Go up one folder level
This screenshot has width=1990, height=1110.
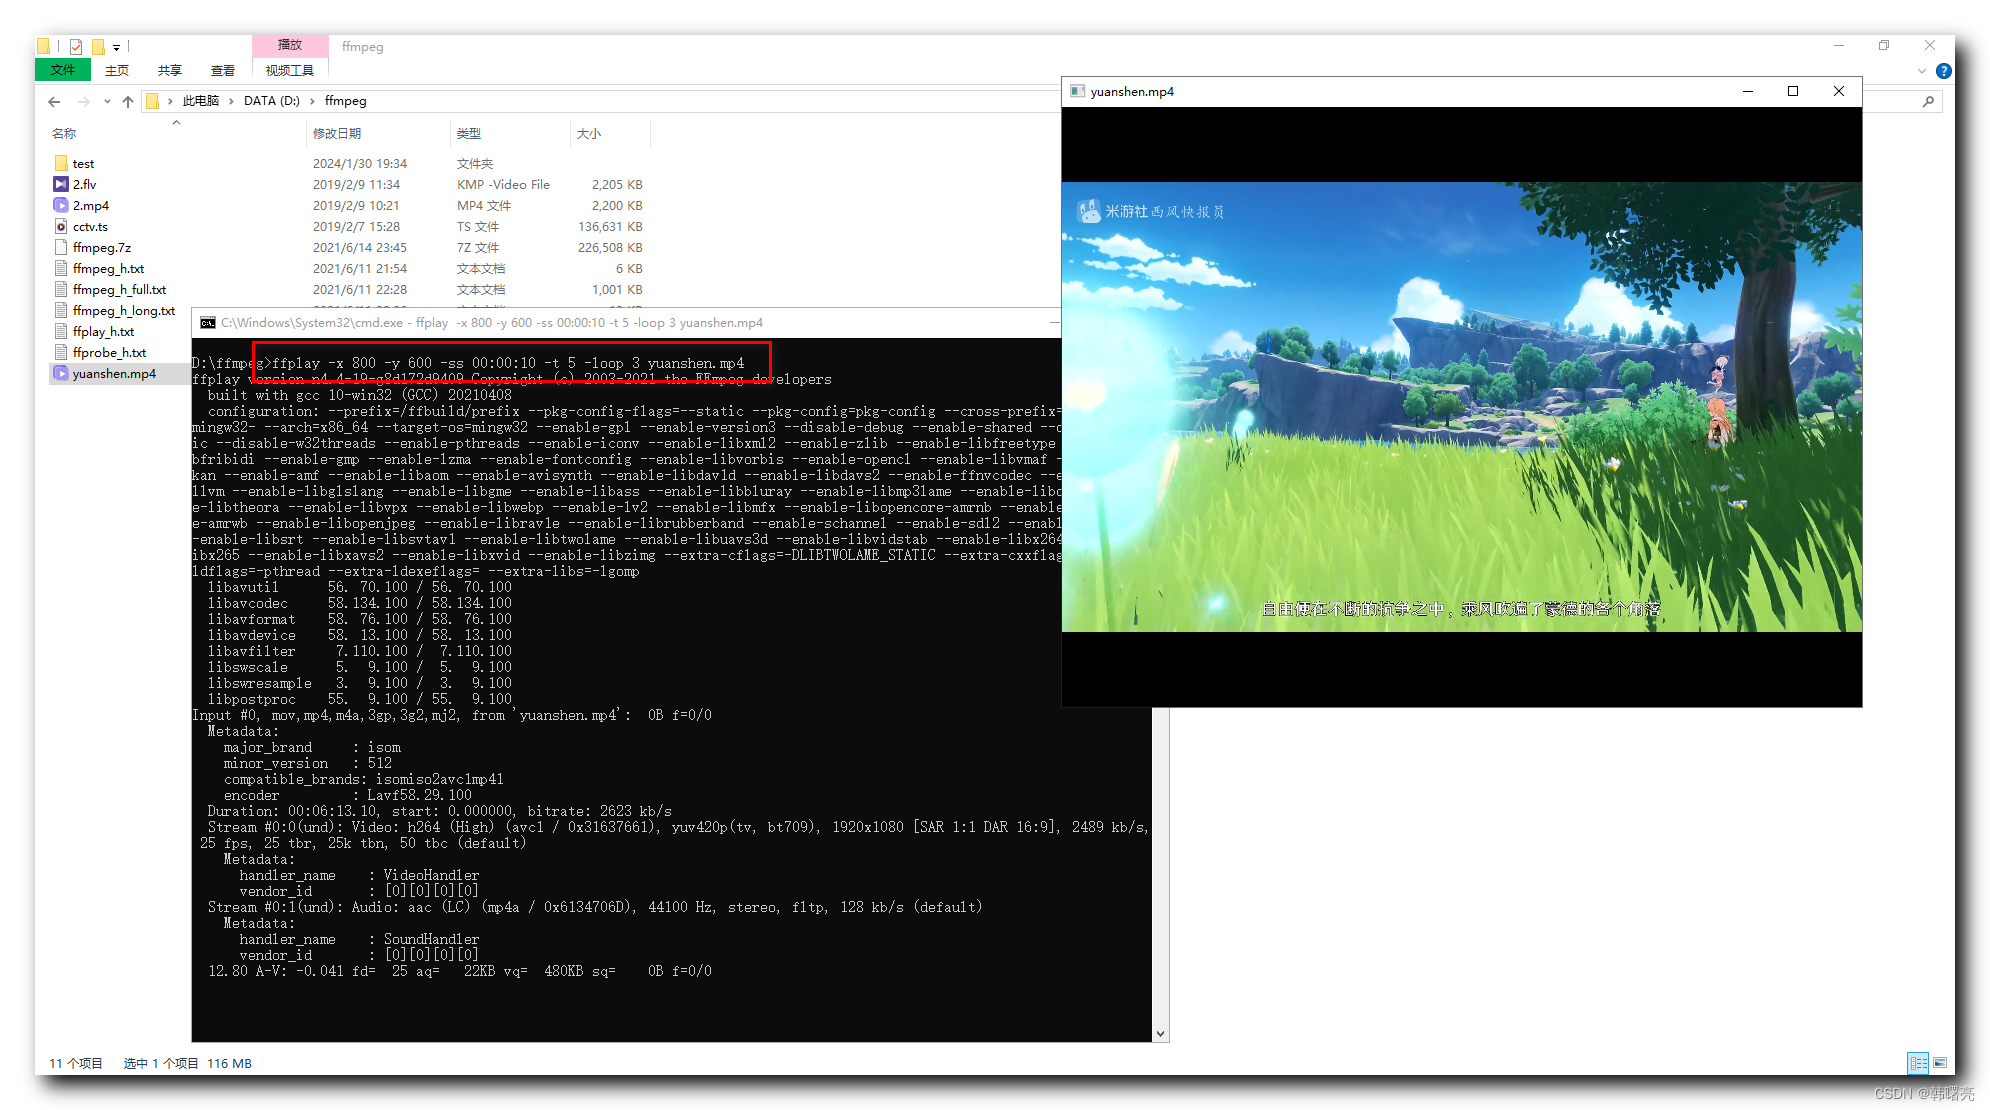128,101
